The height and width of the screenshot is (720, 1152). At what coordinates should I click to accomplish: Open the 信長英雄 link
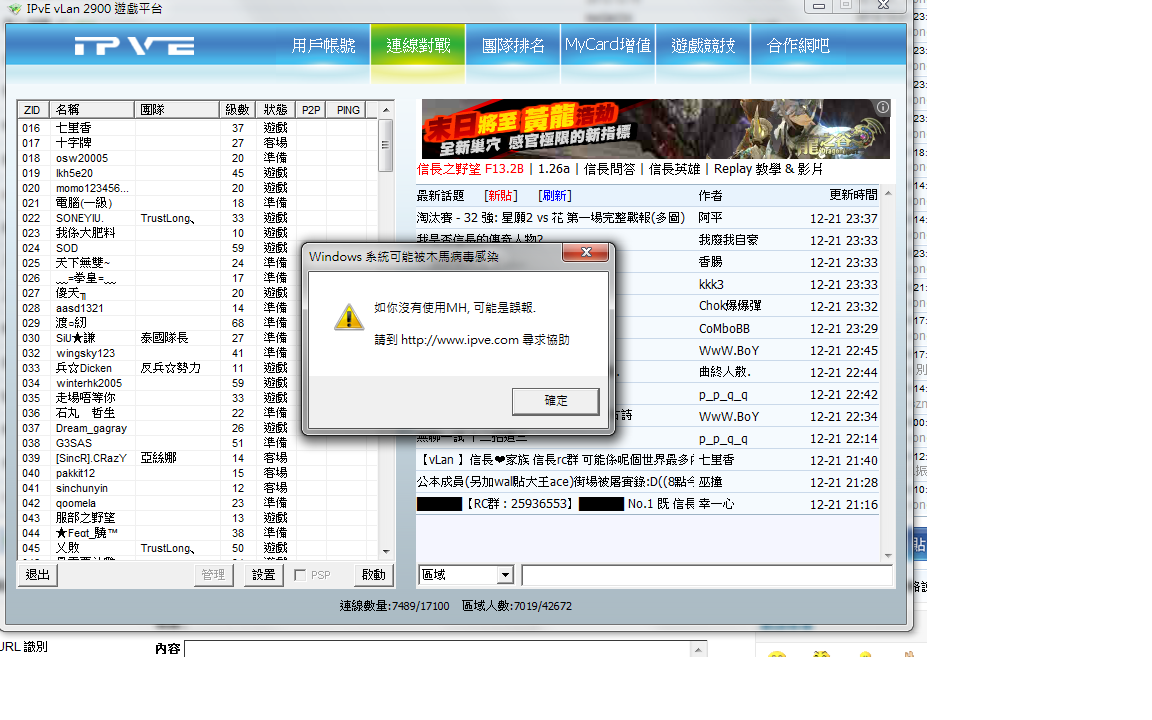pos(674,169)
